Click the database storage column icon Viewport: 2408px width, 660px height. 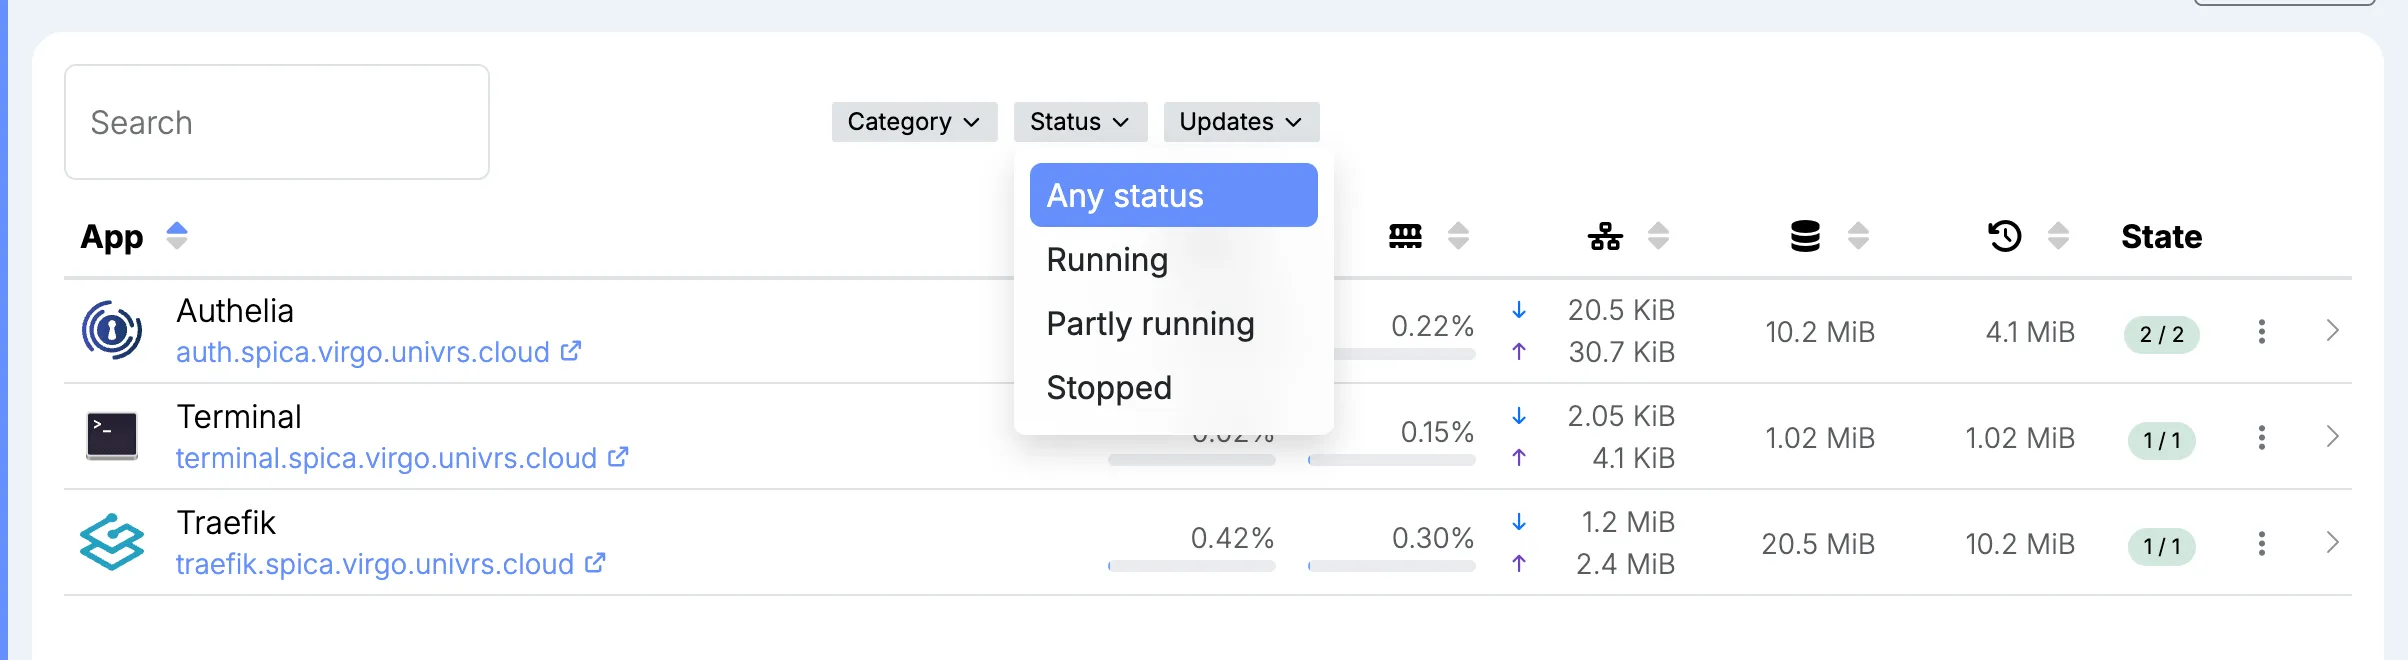pyautogui.click(x=1805, y=236)
